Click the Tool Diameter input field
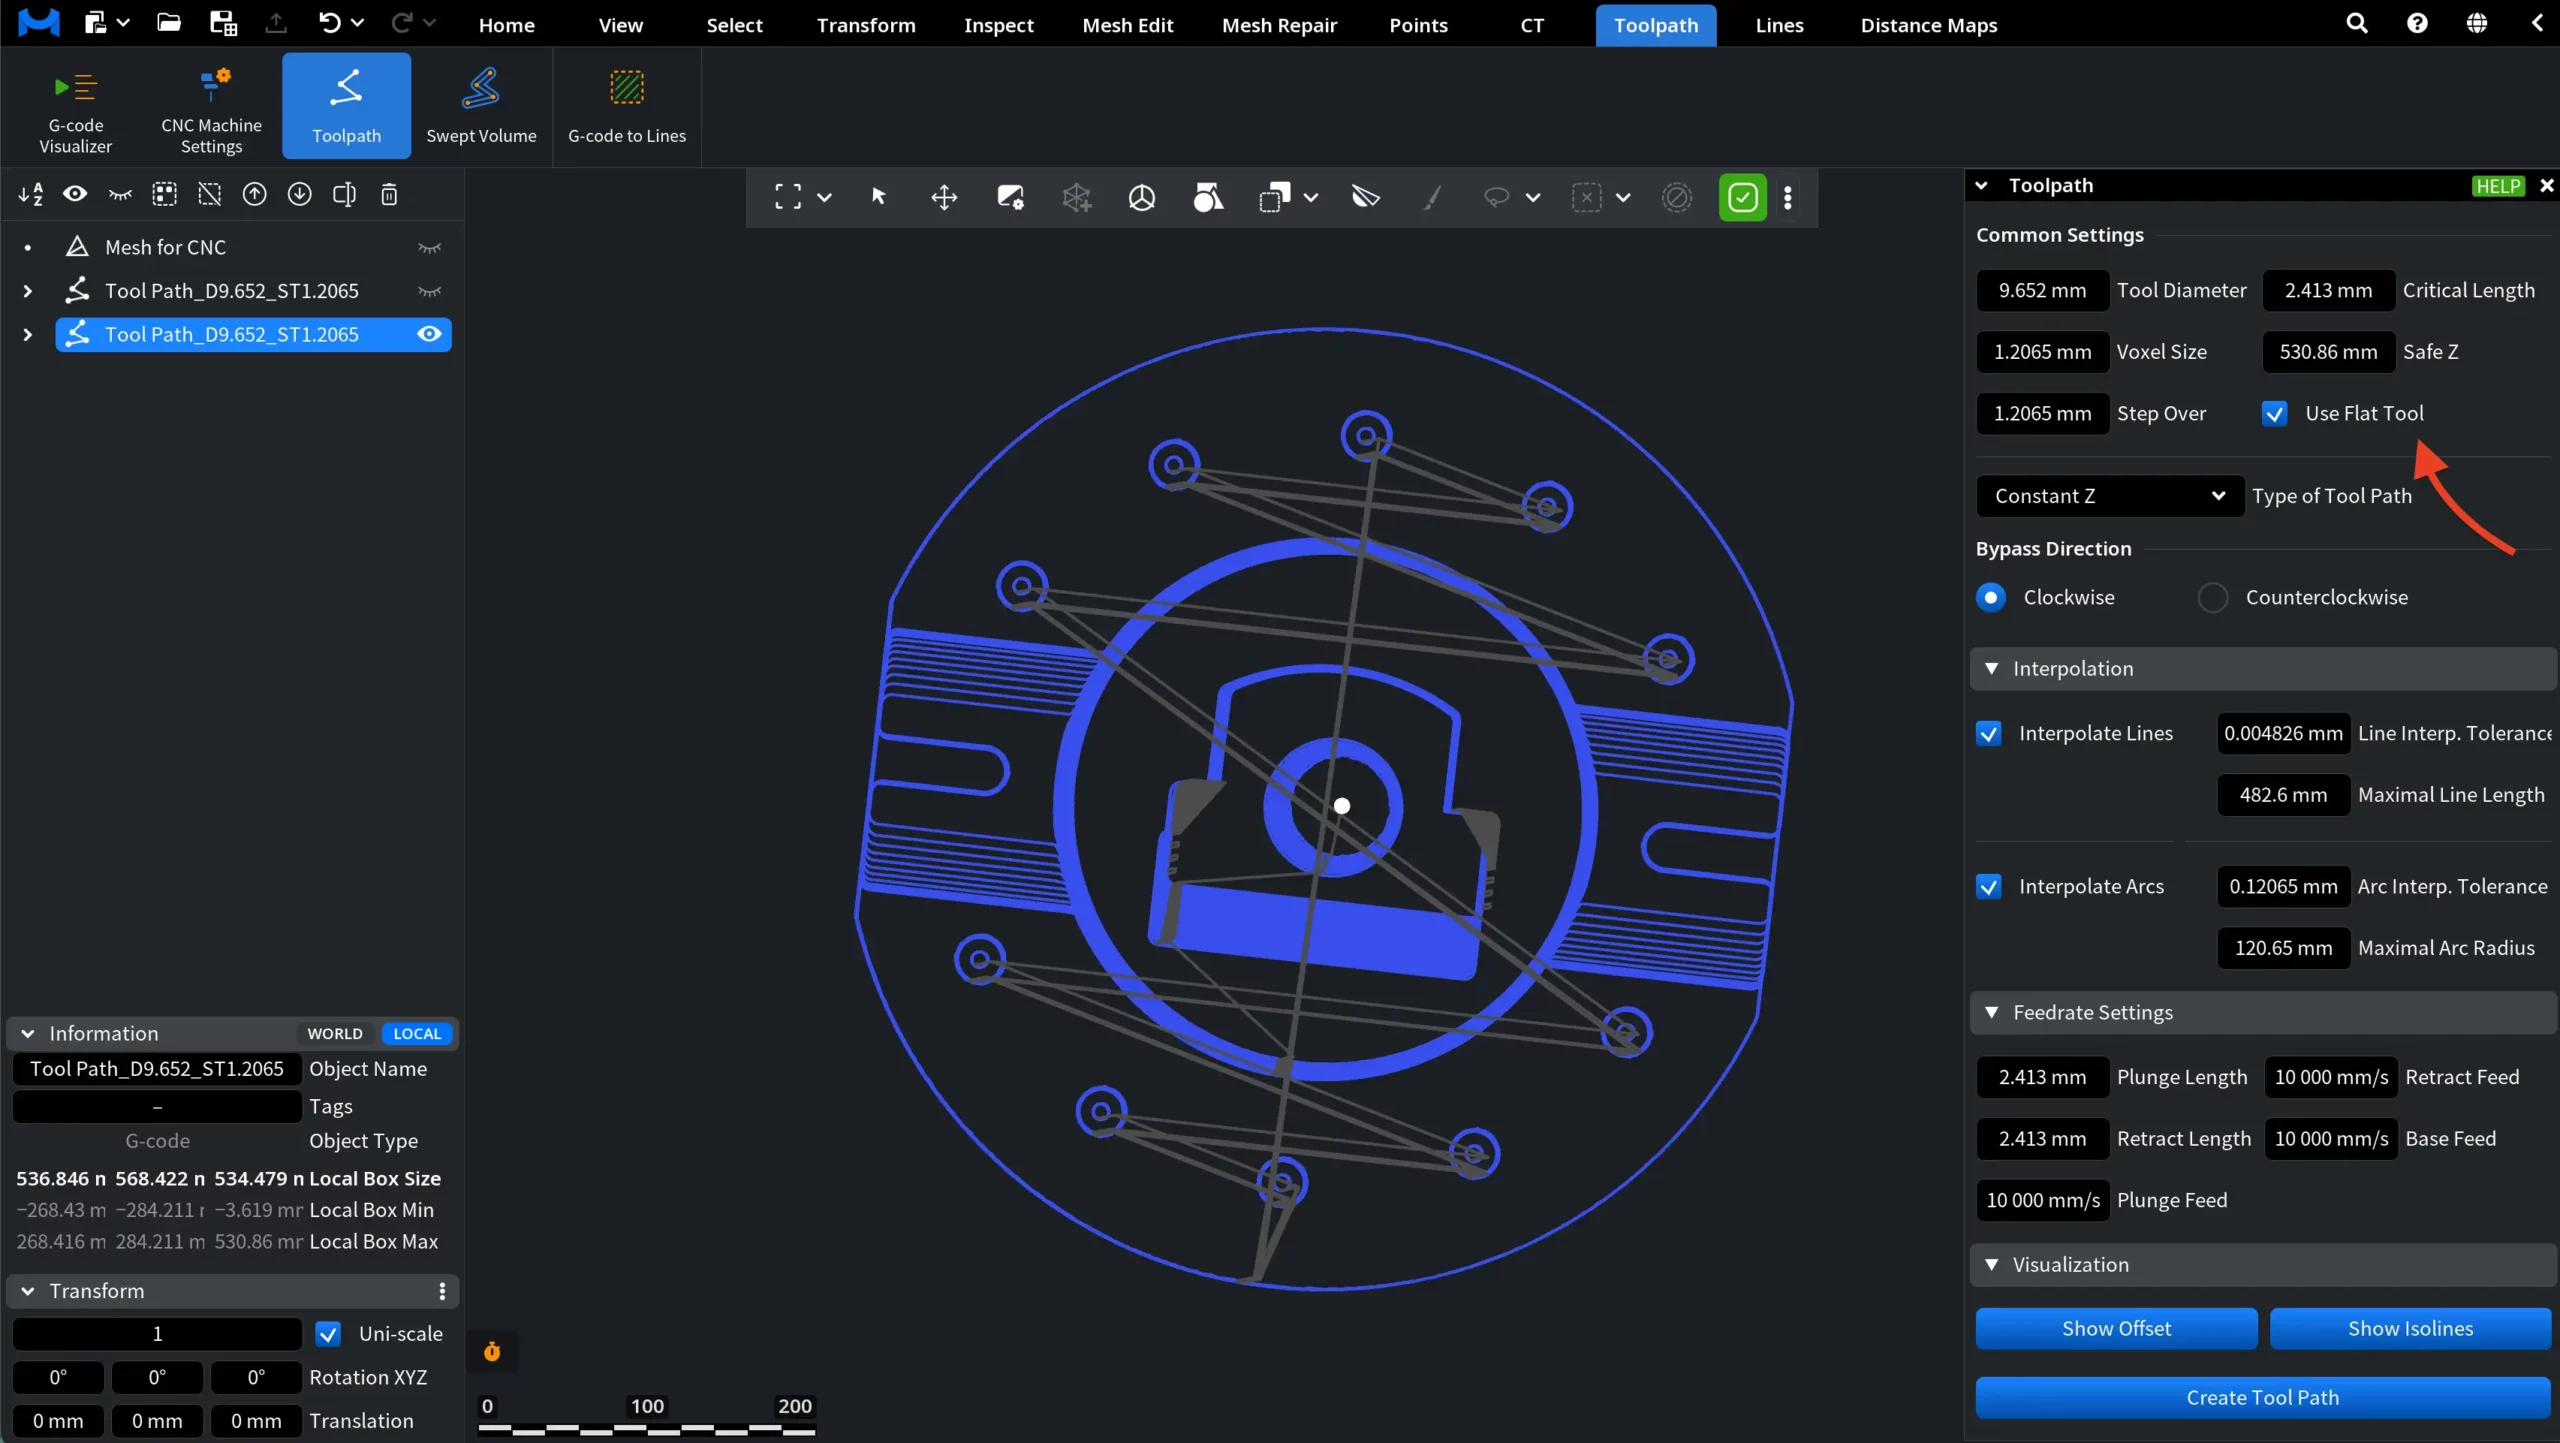Screen dimensions: 2560x1443 (x=2042, y=291)
